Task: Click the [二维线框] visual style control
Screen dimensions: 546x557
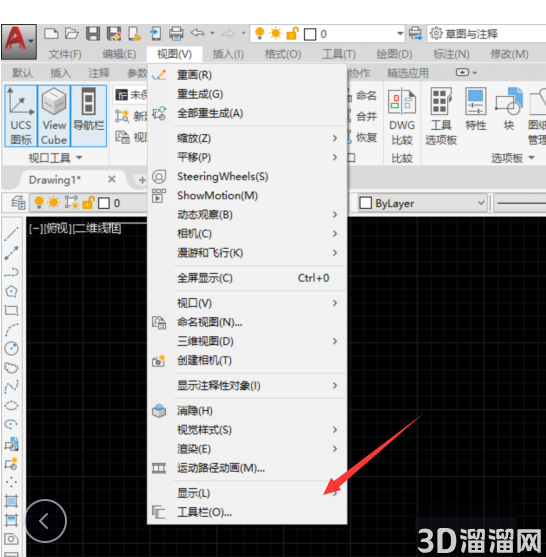Action: coord(97,228)
